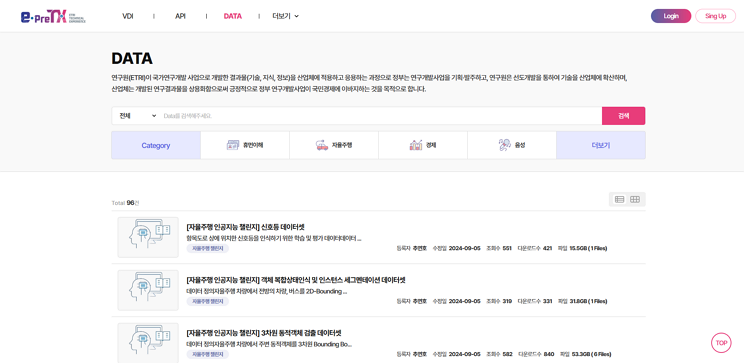Click the pink 검색 search button

(623, 116)
